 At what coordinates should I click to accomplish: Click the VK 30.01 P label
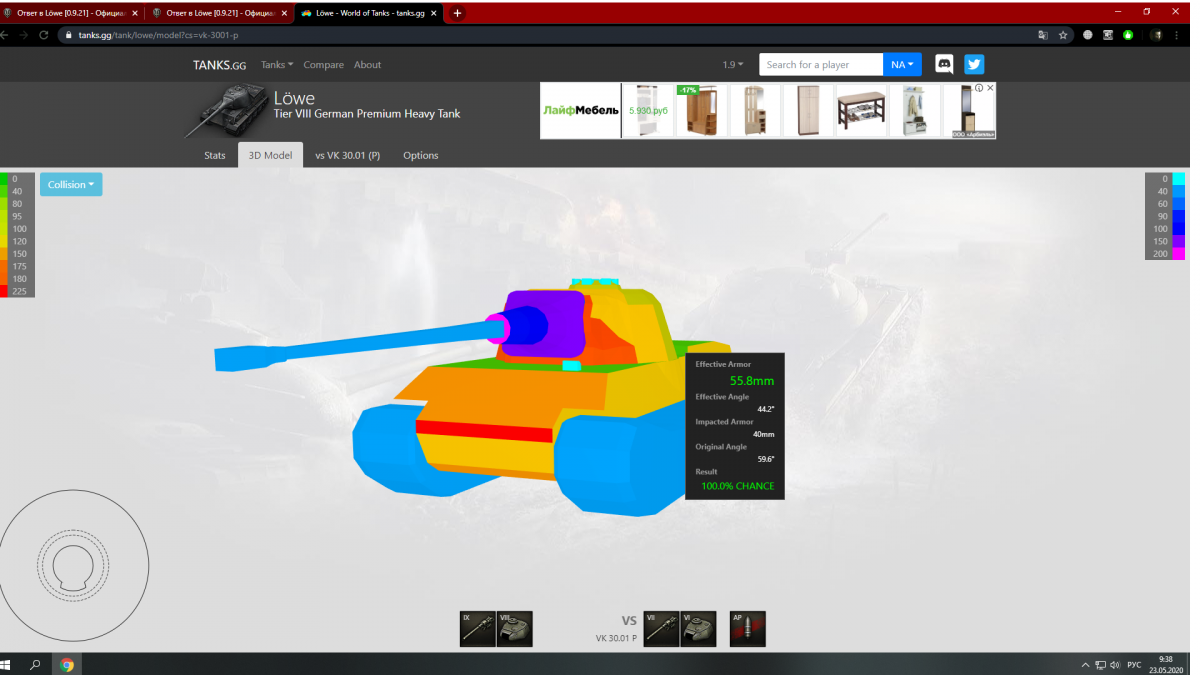[x=615, y=638]
